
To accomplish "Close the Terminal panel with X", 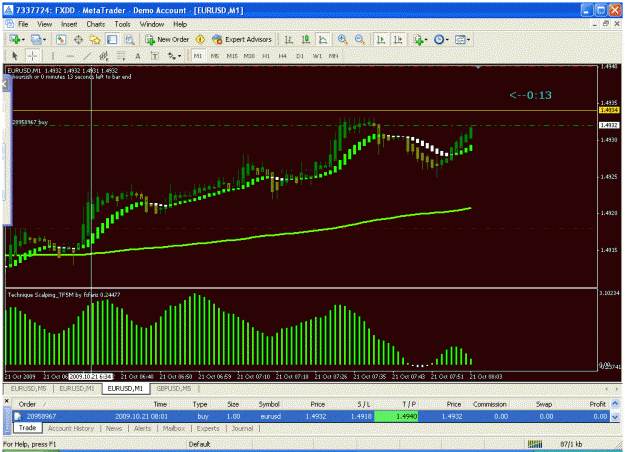I will click(6, 401).
